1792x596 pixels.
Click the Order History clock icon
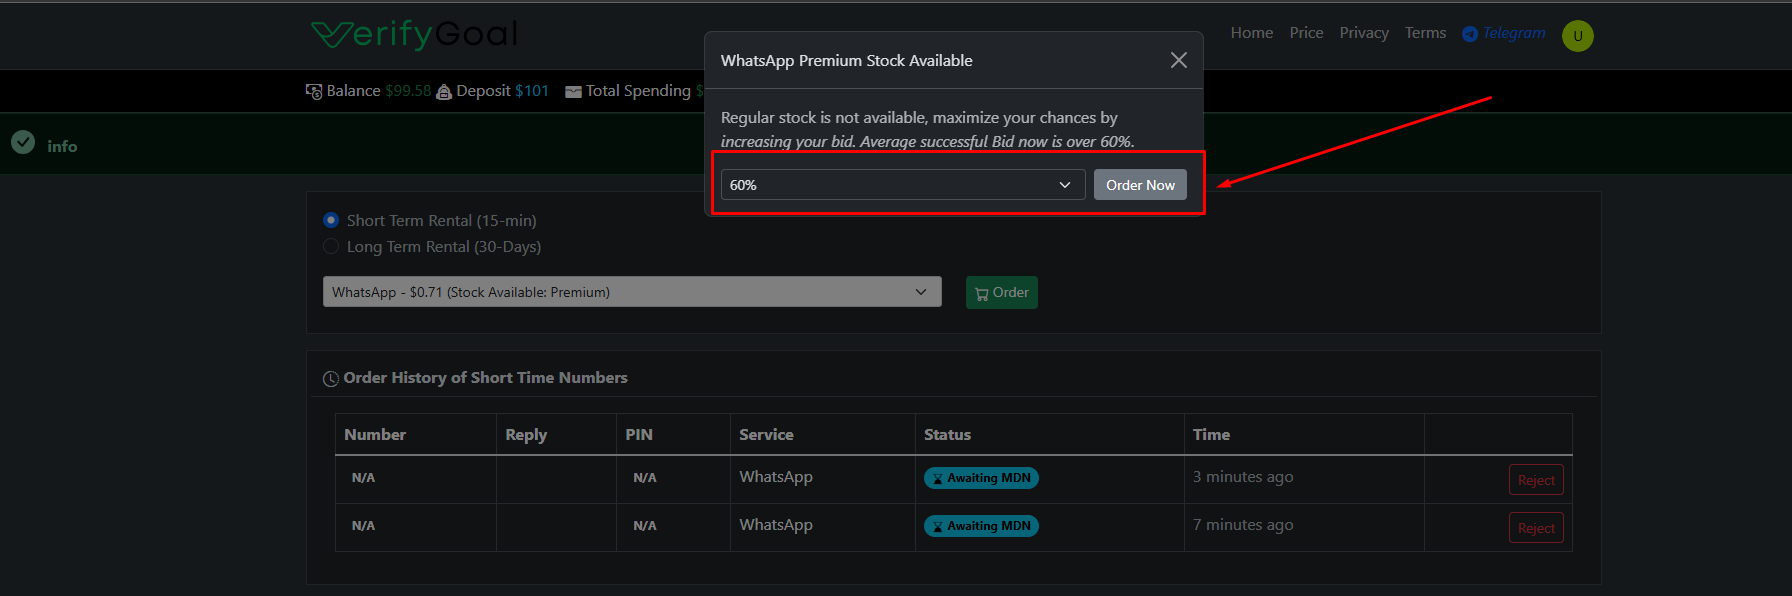point(331,379)
